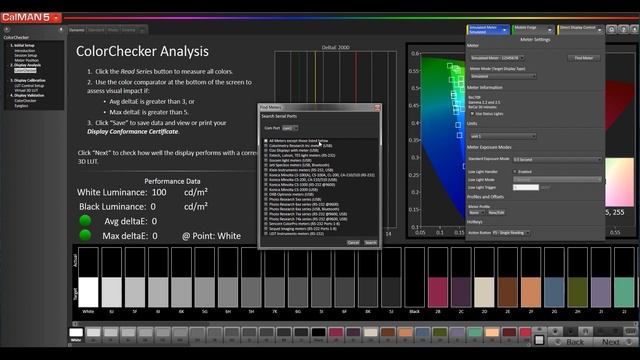This screenshot has width=640, height=360.
Task: Click the help question mark icon at top right
Action: pyautogui.click(x=623, y=29)
